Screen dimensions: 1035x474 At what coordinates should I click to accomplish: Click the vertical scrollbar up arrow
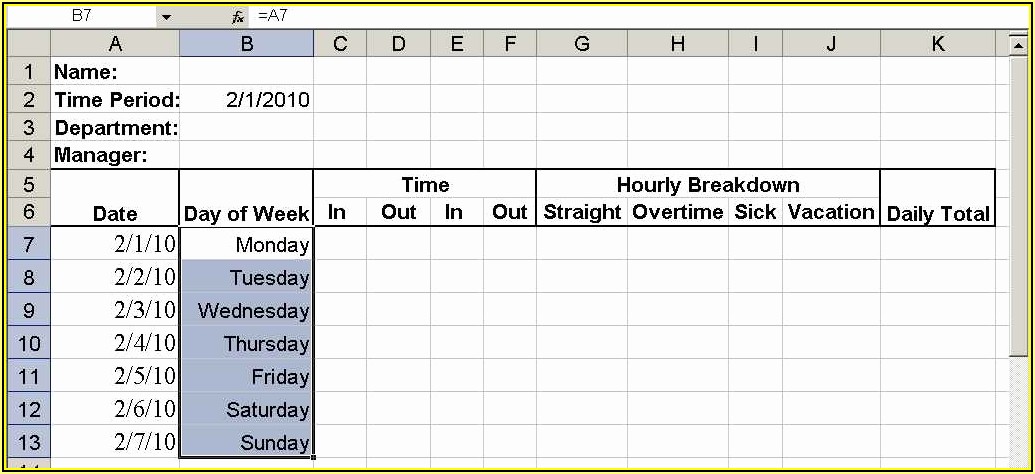pos(1017,46)
